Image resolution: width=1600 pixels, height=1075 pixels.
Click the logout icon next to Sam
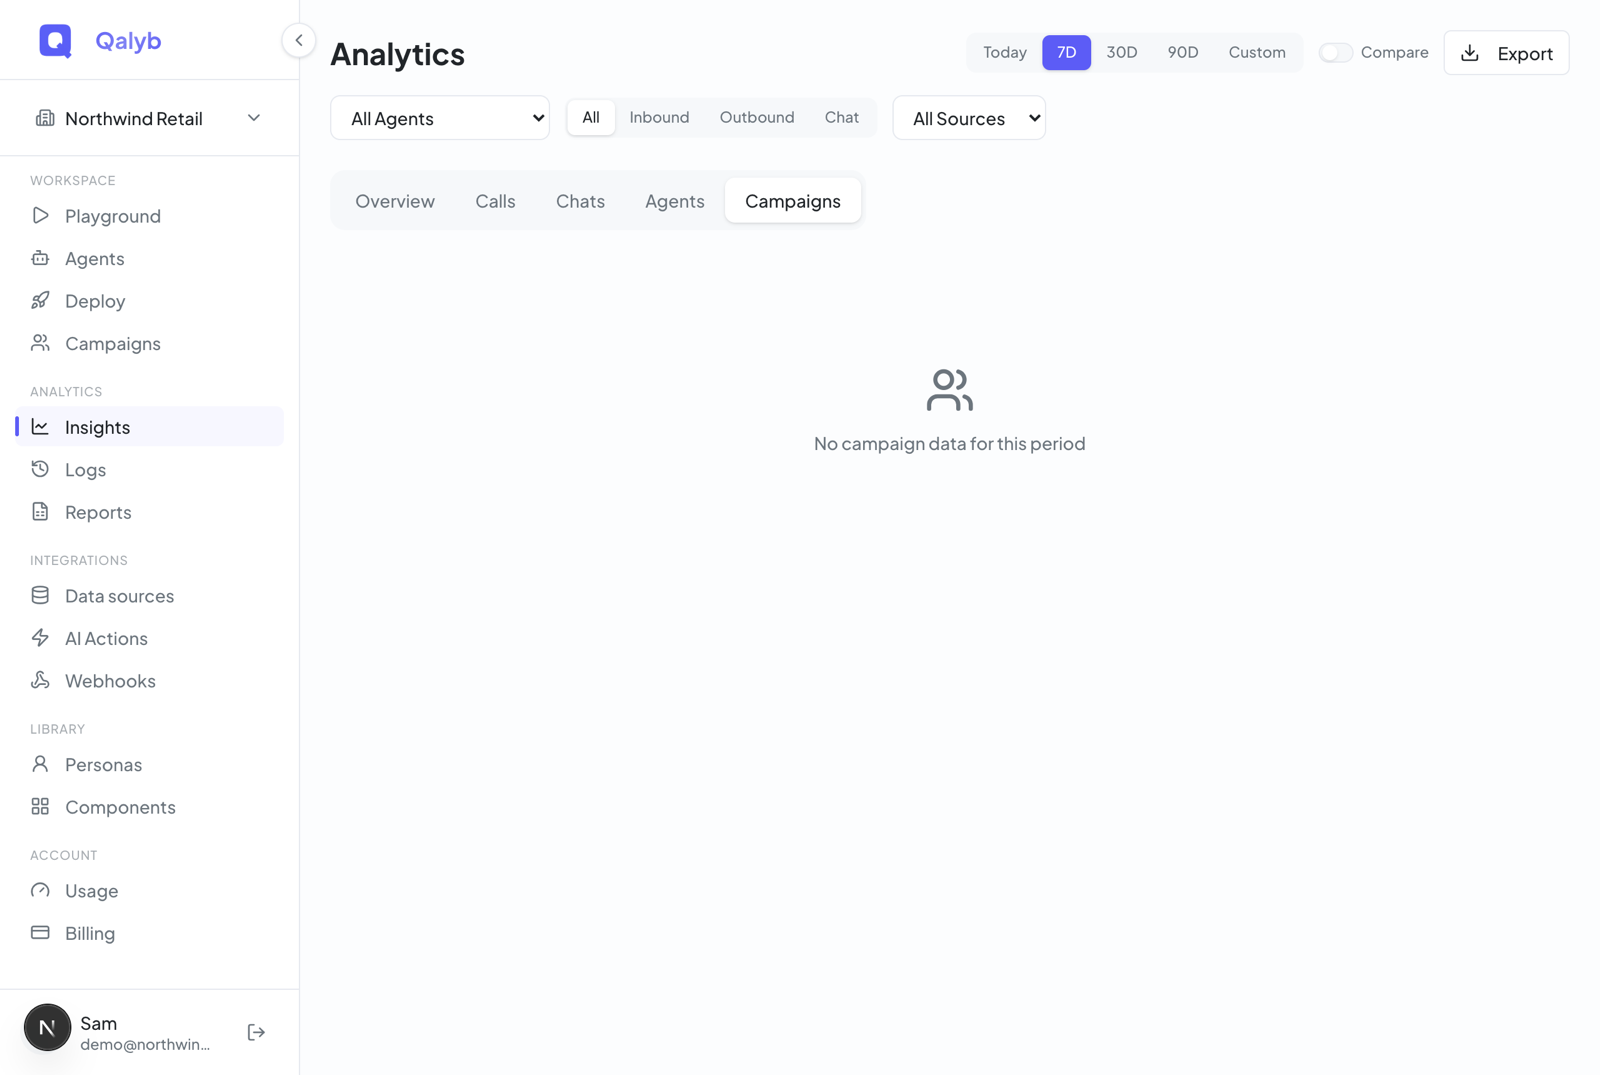[256, 1032]
